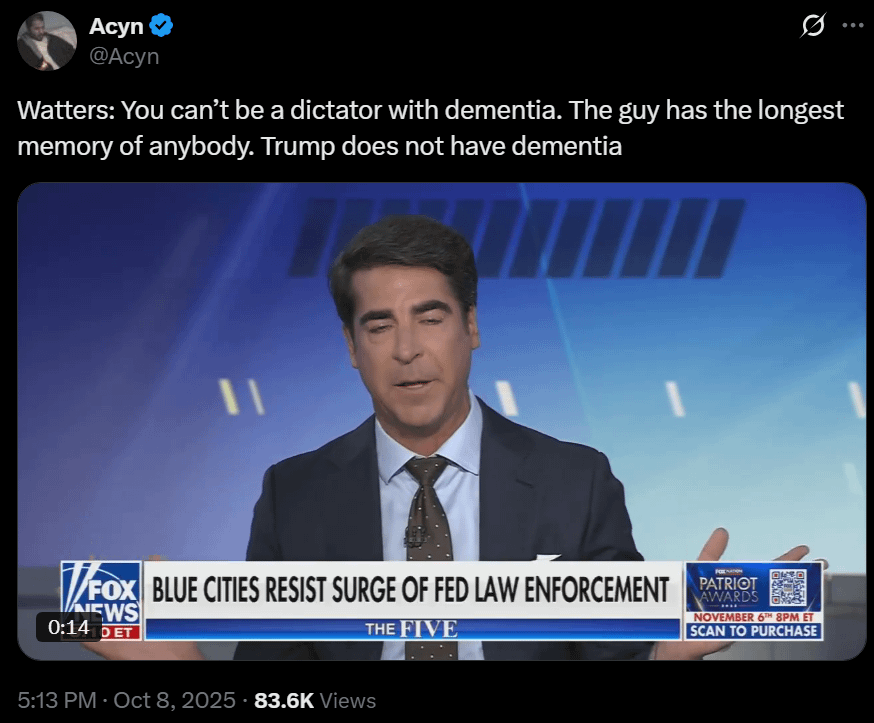Image resolution: width=874 pixels, height=723 pixels.
Task: Click The Five show title bar
Action: tap(412, 629)
